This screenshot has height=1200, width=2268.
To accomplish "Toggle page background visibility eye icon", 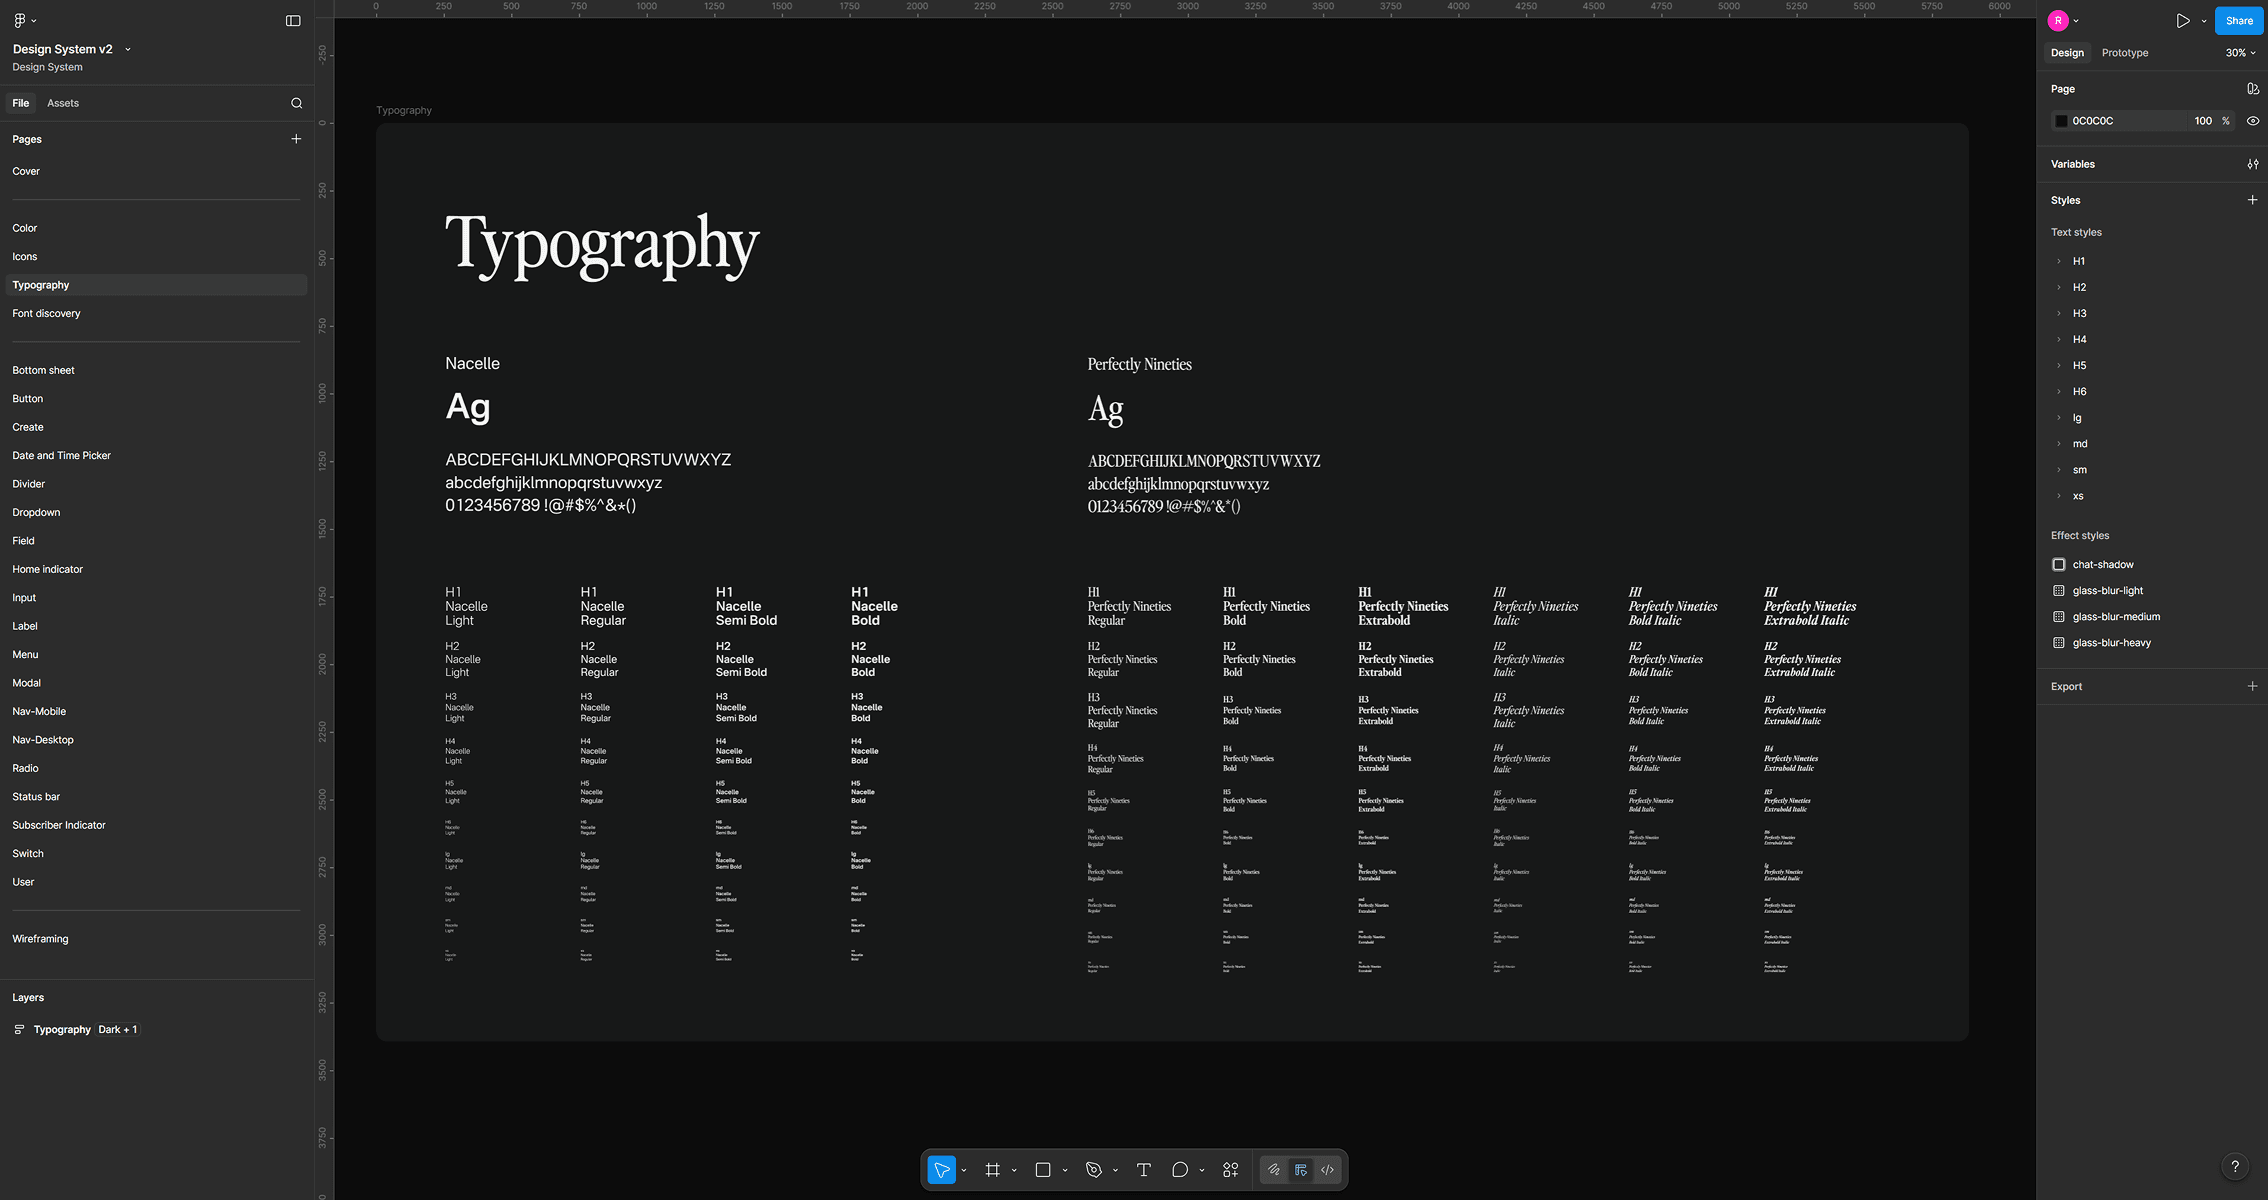I will click(x=2252, y=121).
